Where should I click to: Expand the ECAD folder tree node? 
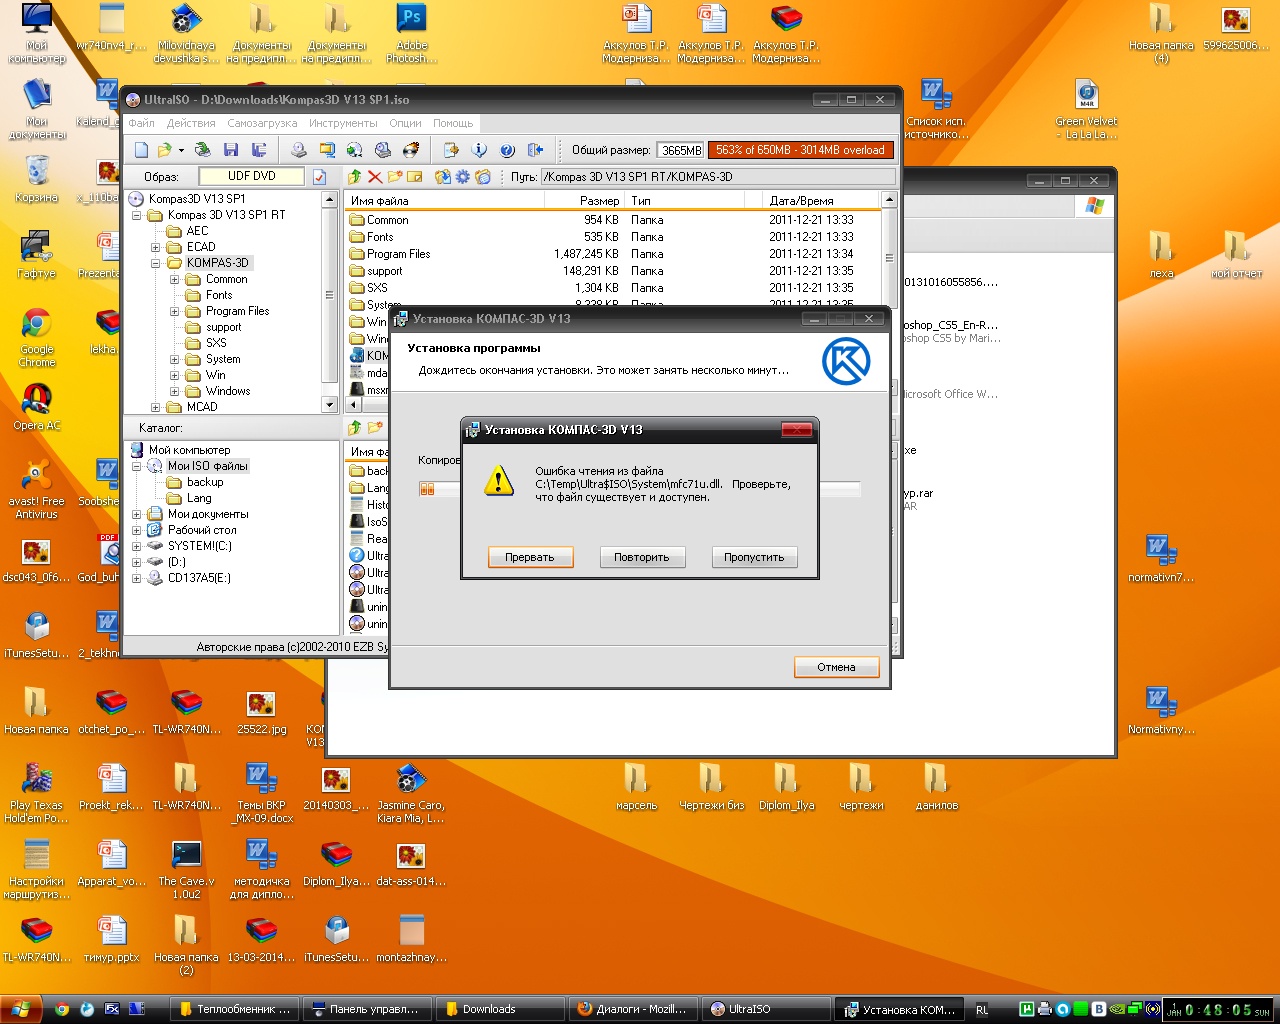point(155,247)
